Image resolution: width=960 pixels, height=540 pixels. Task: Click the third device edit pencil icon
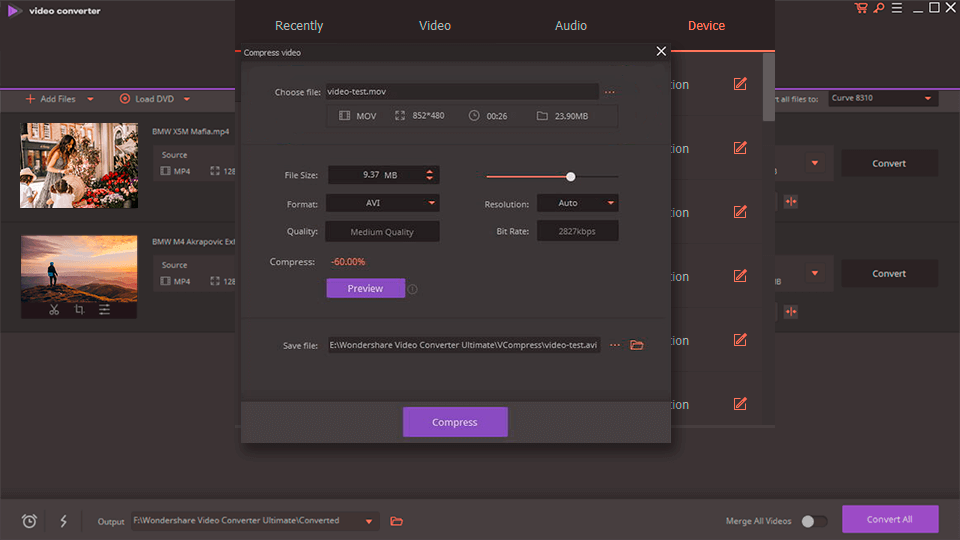740,212
